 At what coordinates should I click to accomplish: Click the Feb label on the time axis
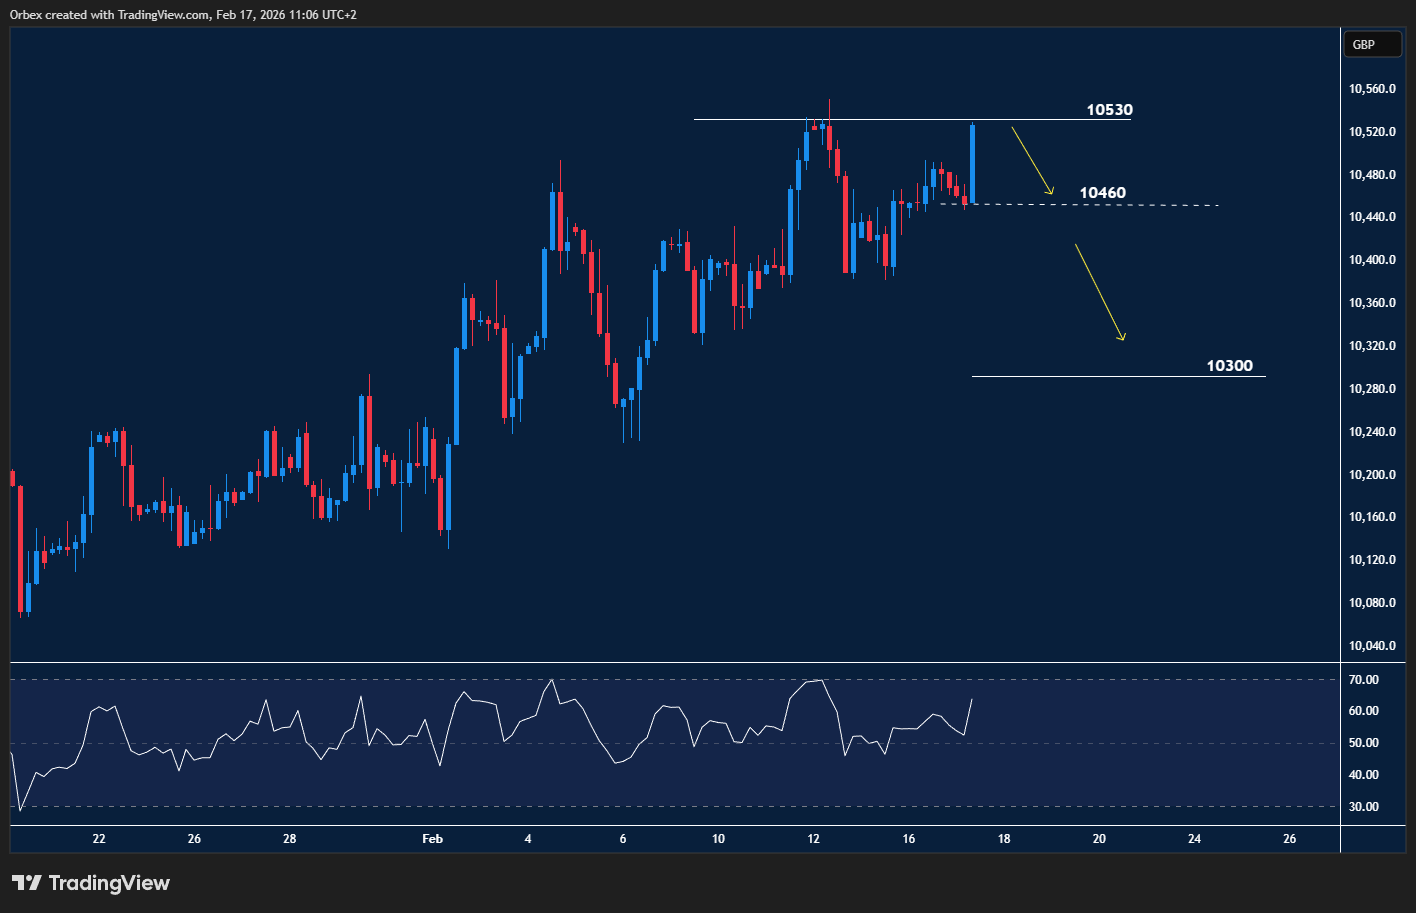pyautogui.click(x=432, y=839)
